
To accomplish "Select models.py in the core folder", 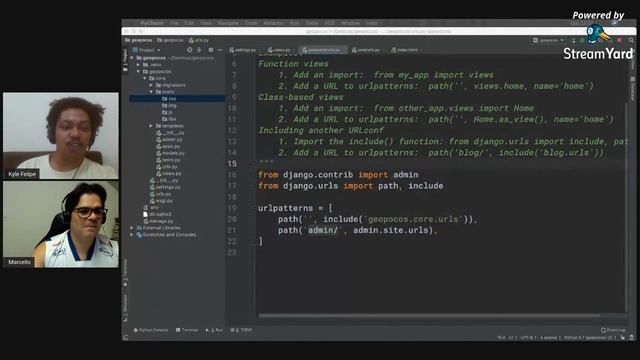I will click(171, 153).
